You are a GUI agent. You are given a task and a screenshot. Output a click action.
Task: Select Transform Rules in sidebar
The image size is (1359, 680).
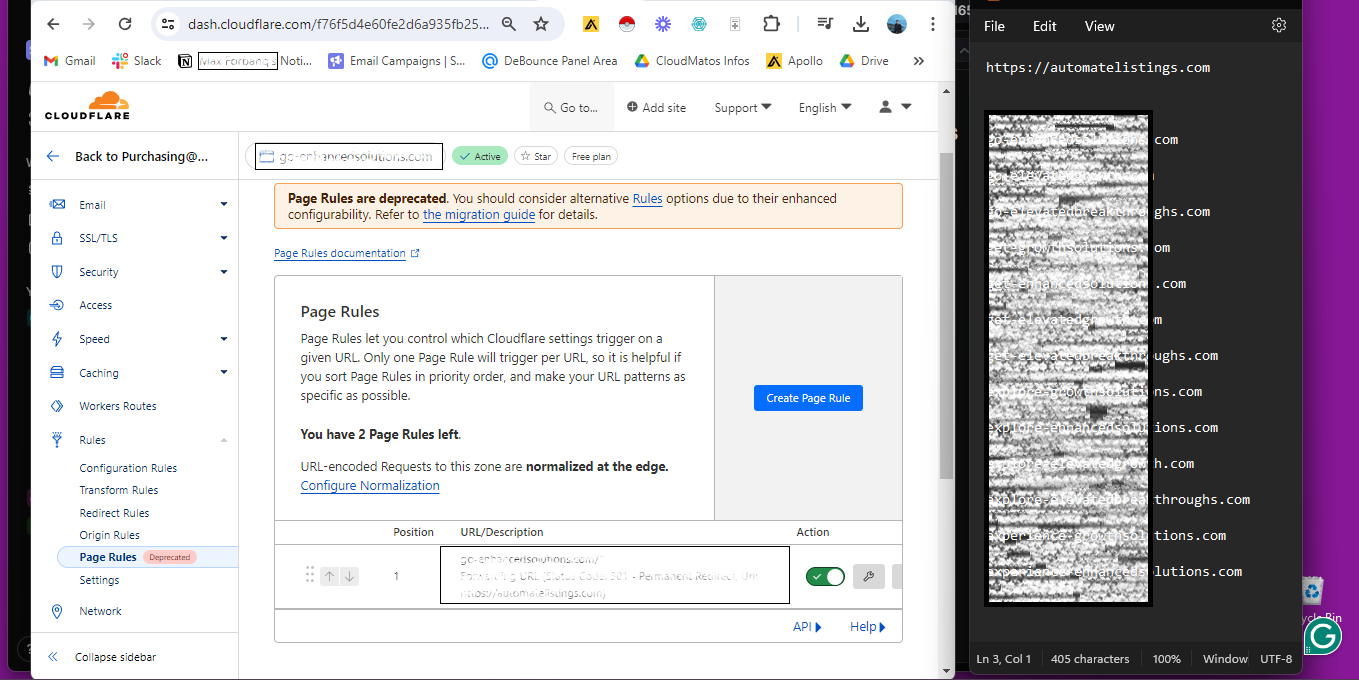(x=119, y=490)
